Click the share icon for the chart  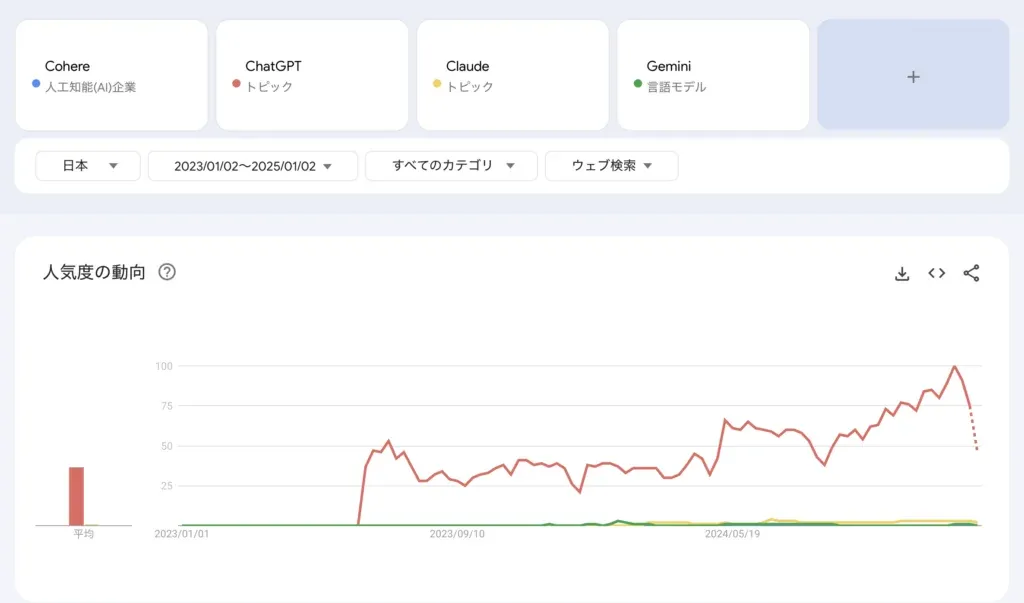point(971,273)
